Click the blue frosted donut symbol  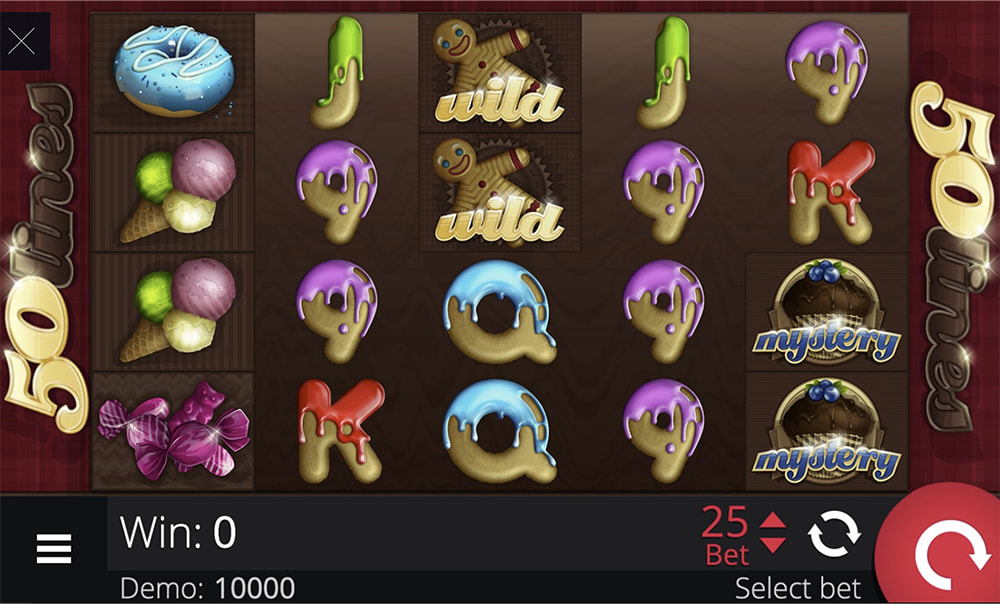[173, 71]
